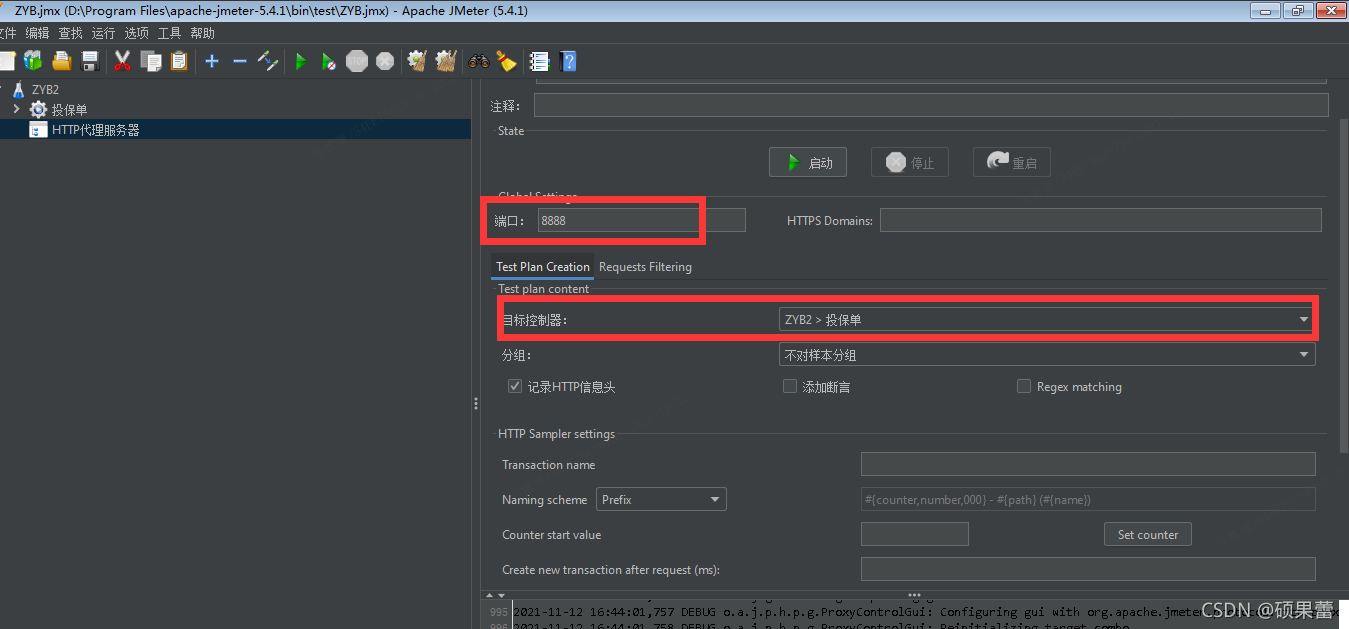
Task: Open the 帮助 menu
Action: click(x=202, y=33)
